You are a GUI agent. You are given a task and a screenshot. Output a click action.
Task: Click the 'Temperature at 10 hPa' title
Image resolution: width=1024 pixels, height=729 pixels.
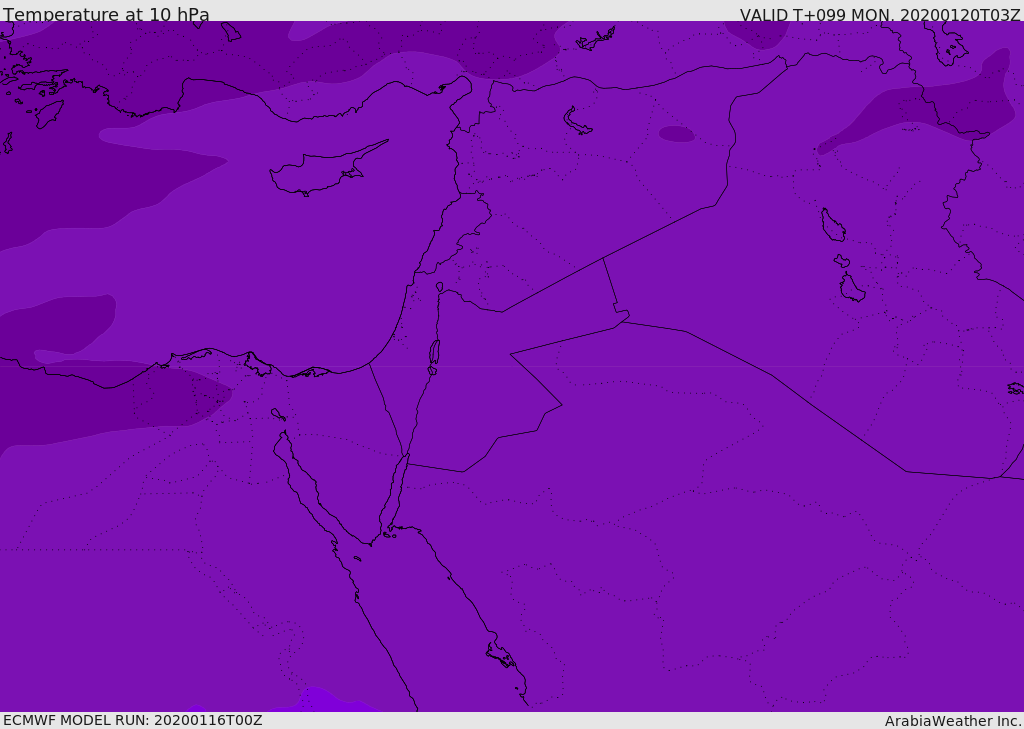[x=106, y=15]
